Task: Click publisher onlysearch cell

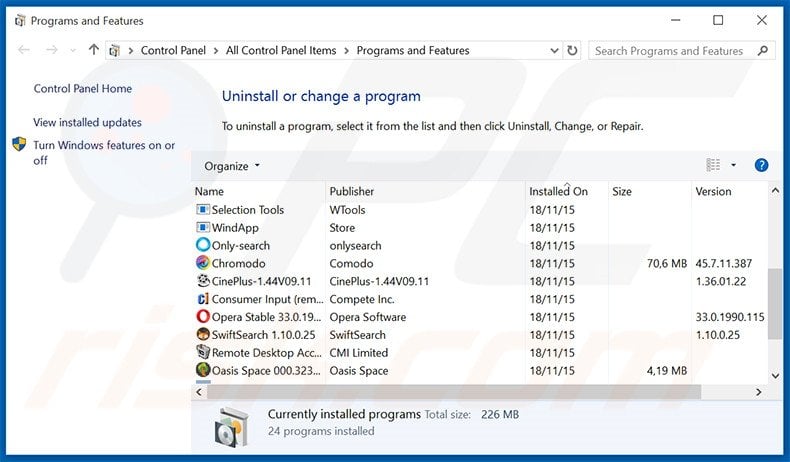Action: [x=355, y=246]
